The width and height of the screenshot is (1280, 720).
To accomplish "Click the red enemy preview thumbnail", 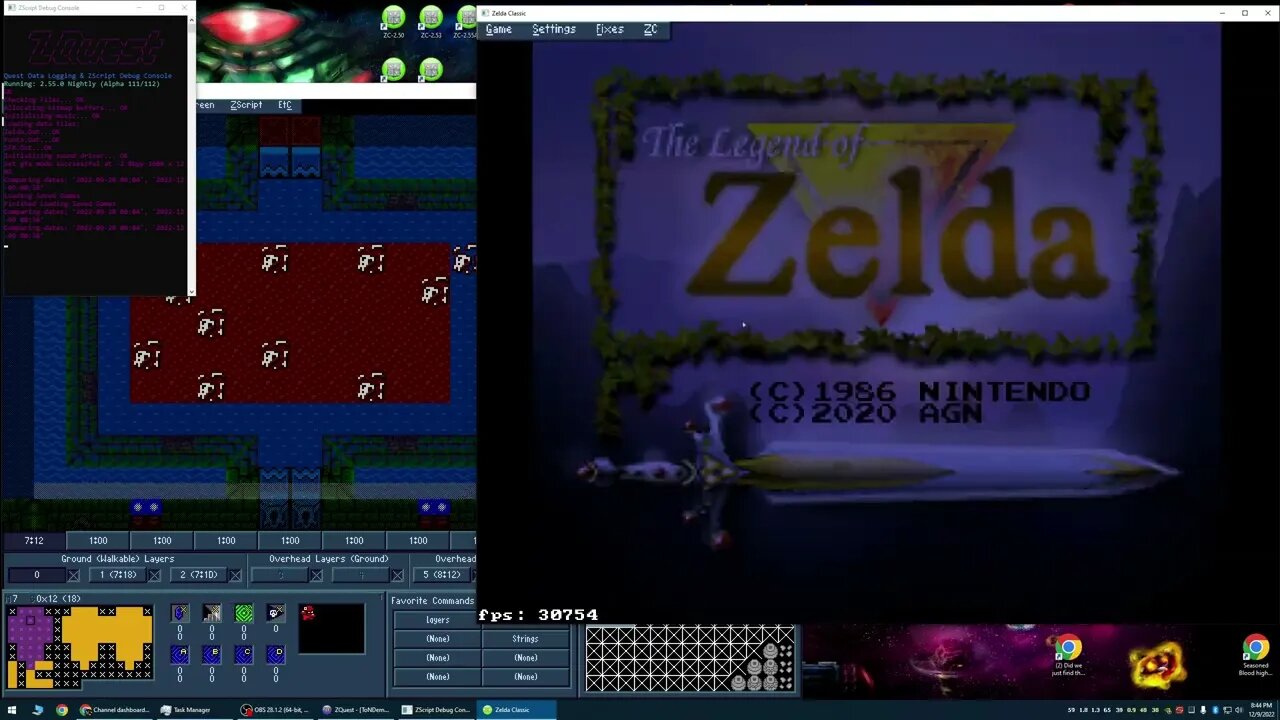I will click(x=308, y=613).
